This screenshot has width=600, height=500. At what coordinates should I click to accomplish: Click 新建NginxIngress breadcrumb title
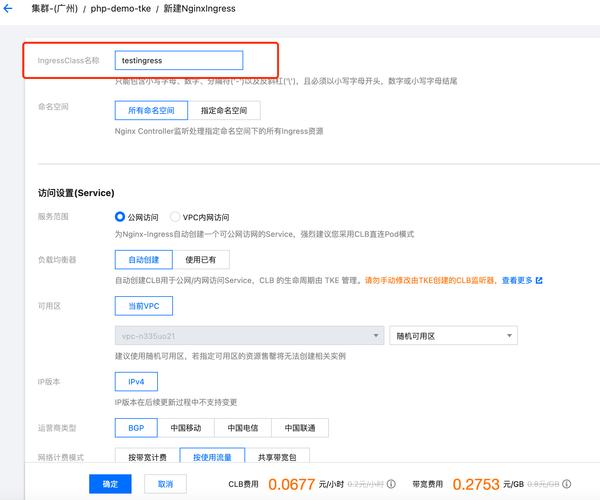[199, 8]
